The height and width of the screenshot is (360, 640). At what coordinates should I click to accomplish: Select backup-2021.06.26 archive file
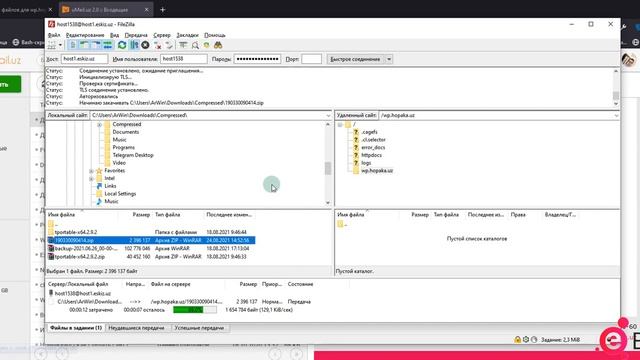(x=151, y=249)
